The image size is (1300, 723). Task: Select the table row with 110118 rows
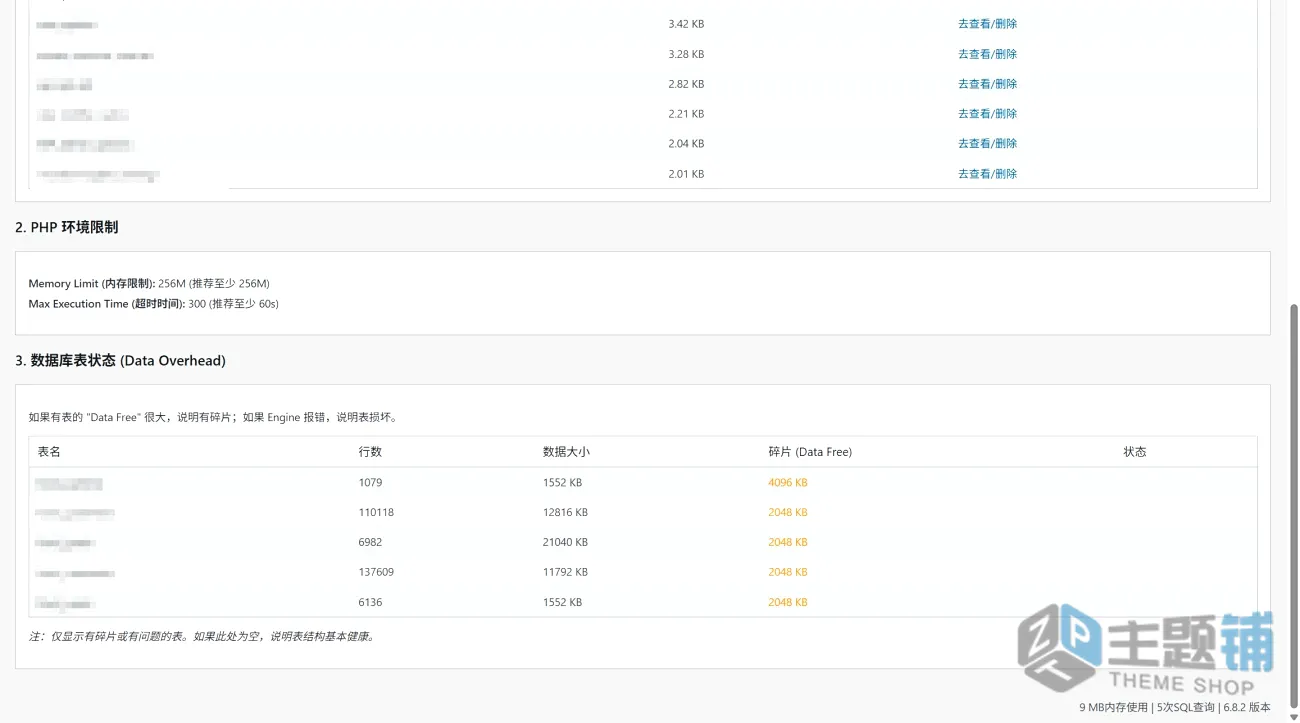pyautogui.click(x=643, y=512)
